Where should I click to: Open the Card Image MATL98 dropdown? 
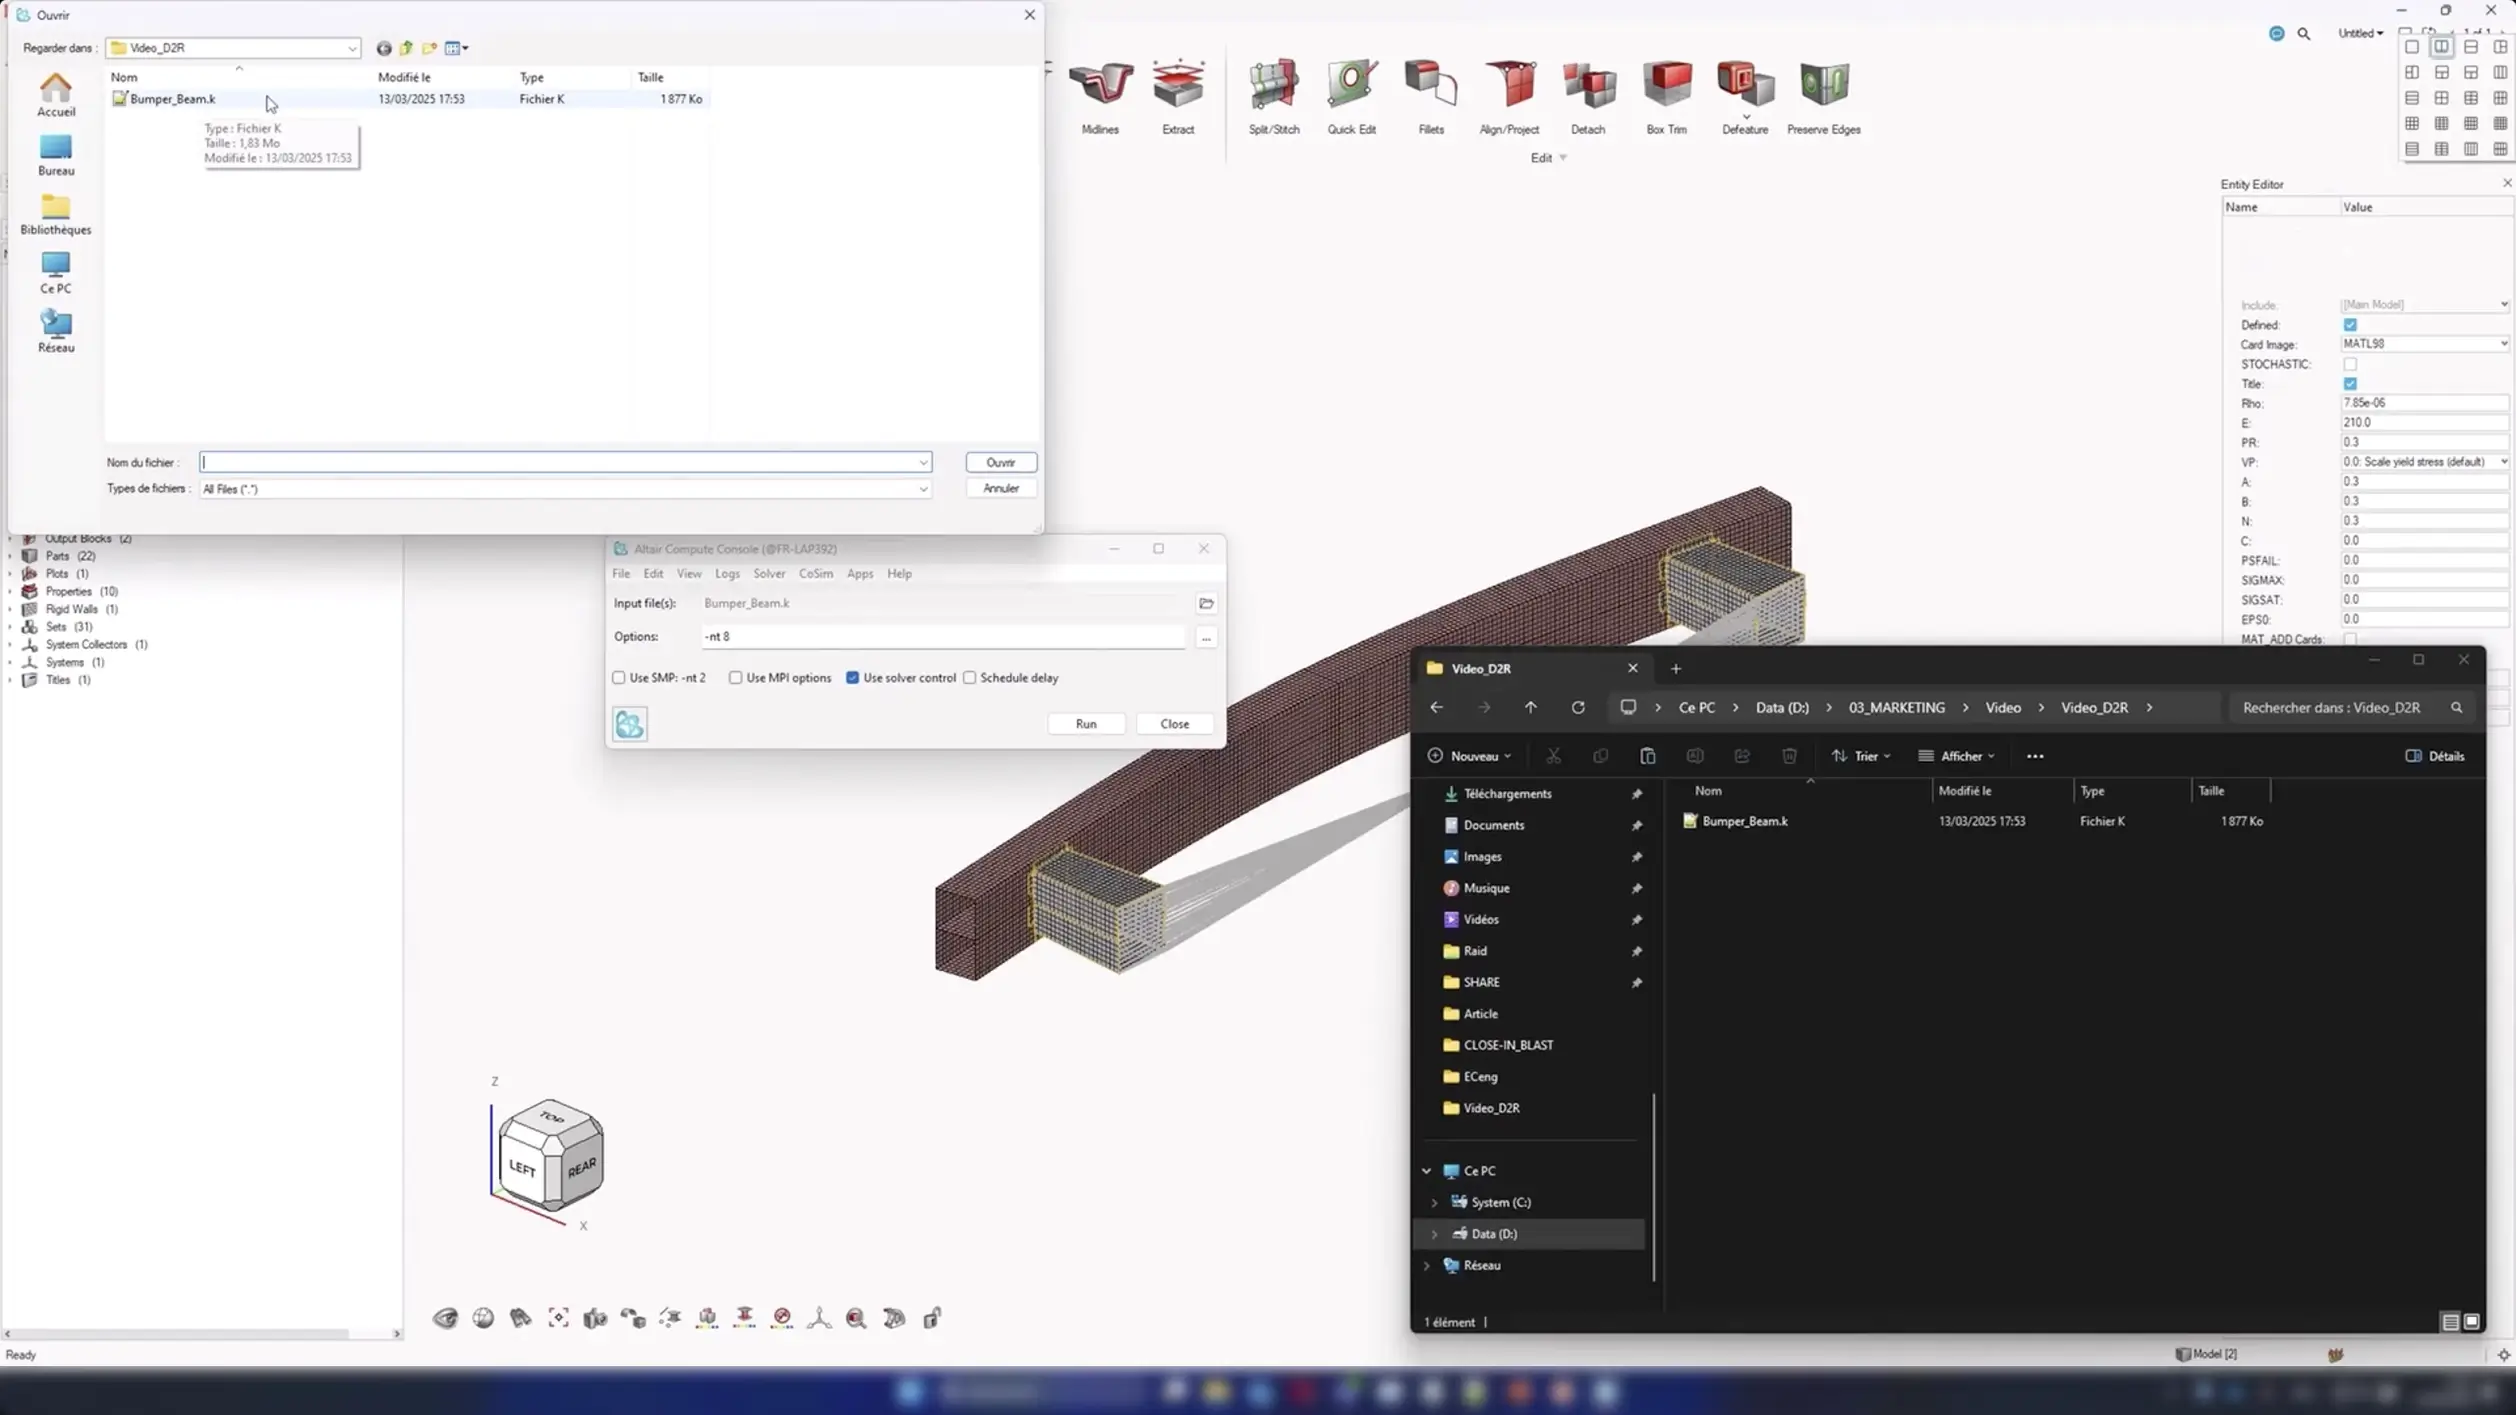(2423, 344)
